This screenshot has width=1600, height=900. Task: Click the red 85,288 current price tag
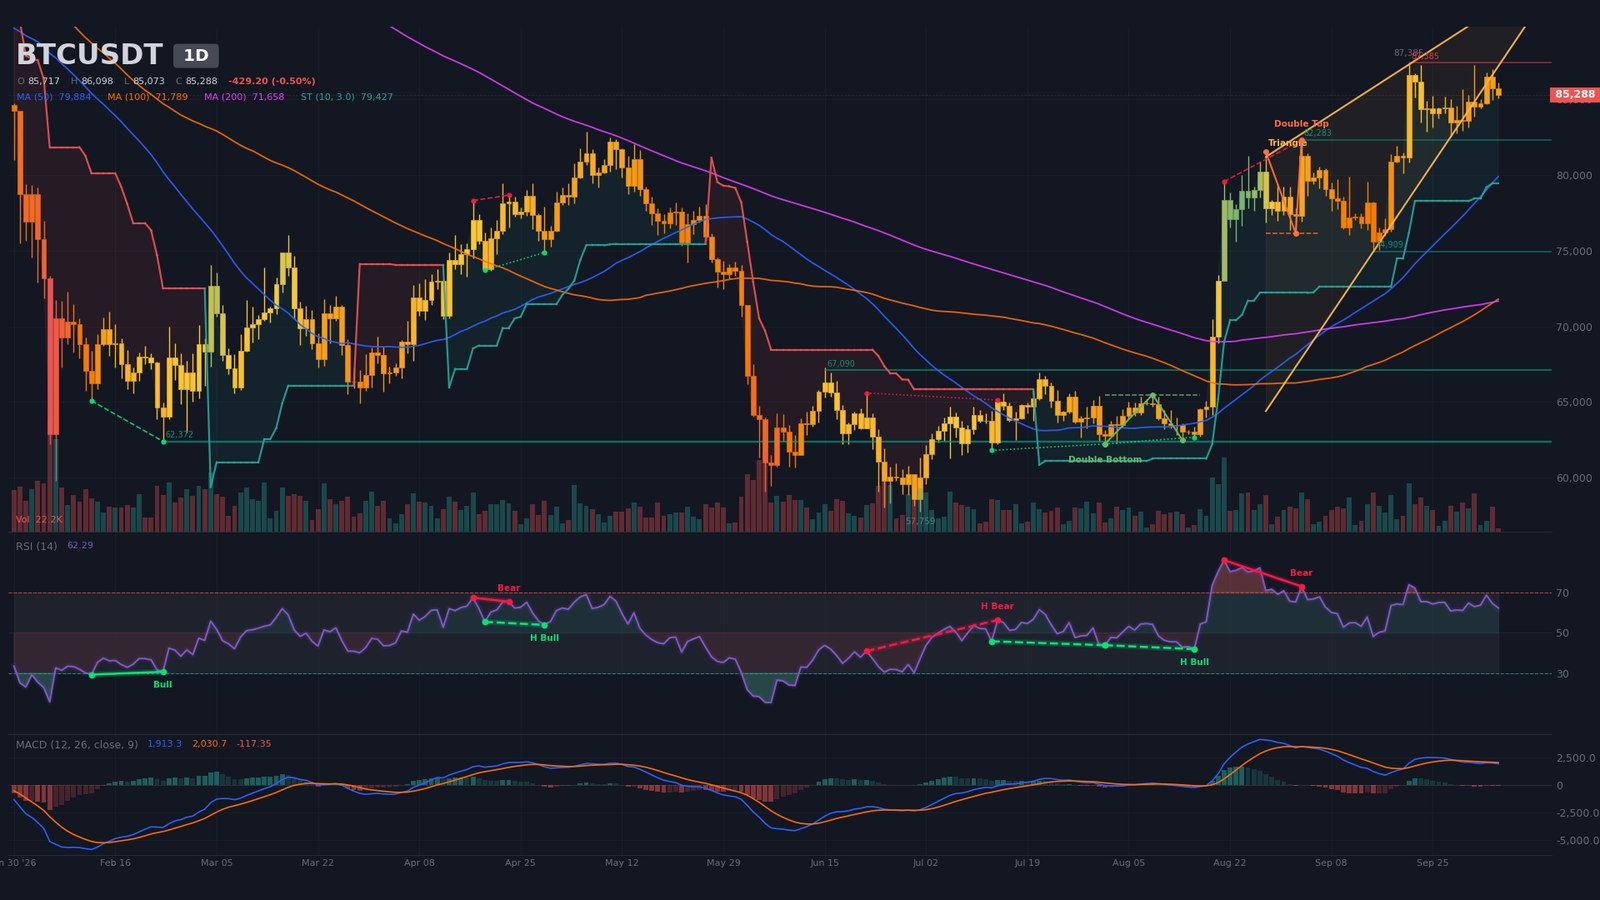1575,95
